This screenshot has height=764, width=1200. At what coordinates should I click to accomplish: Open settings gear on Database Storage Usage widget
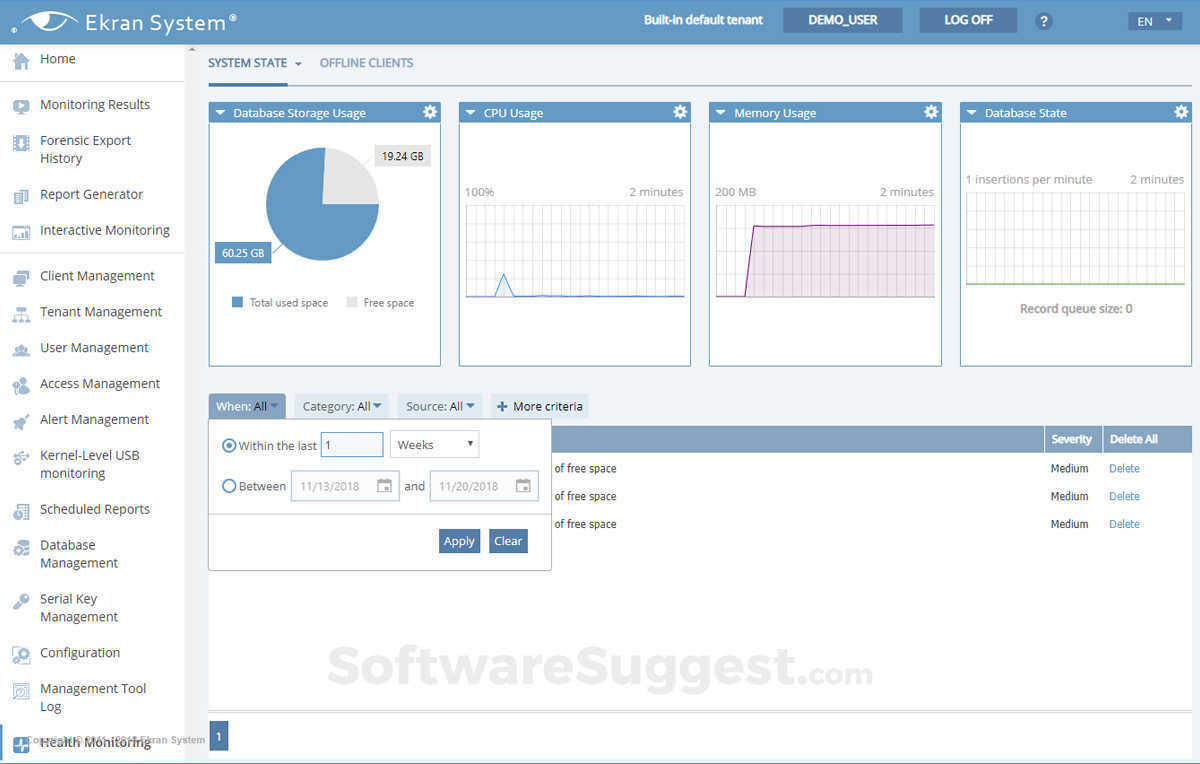click(x=430, y=112)
